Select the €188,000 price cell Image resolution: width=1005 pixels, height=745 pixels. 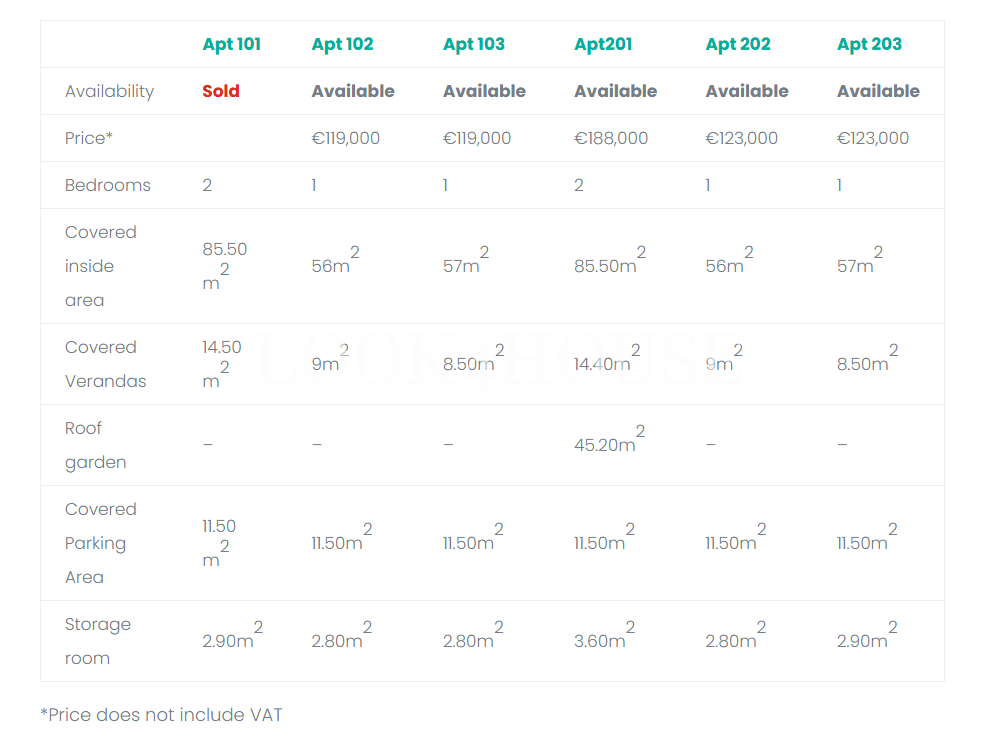pyautogui.click(x=611, y=138)
